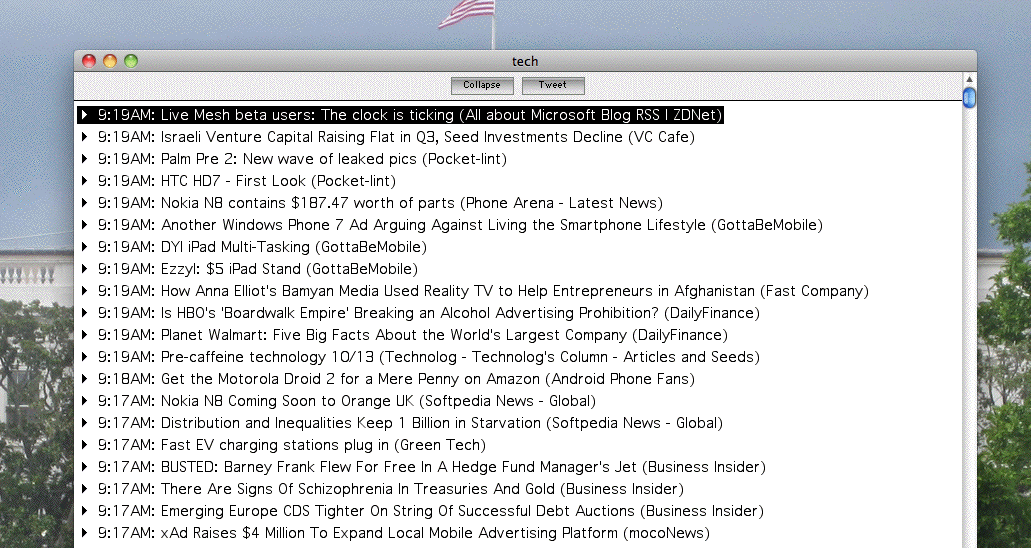Click the scrollbar up arrow
Screen dimensions: 1031x548
[968, 79]
